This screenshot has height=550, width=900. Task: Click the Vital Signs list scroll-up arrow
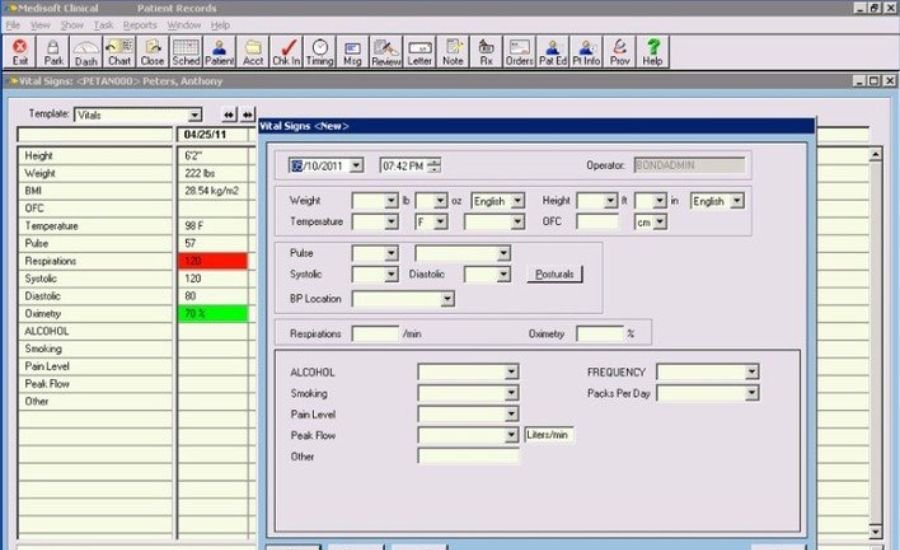tap(875, 154)
